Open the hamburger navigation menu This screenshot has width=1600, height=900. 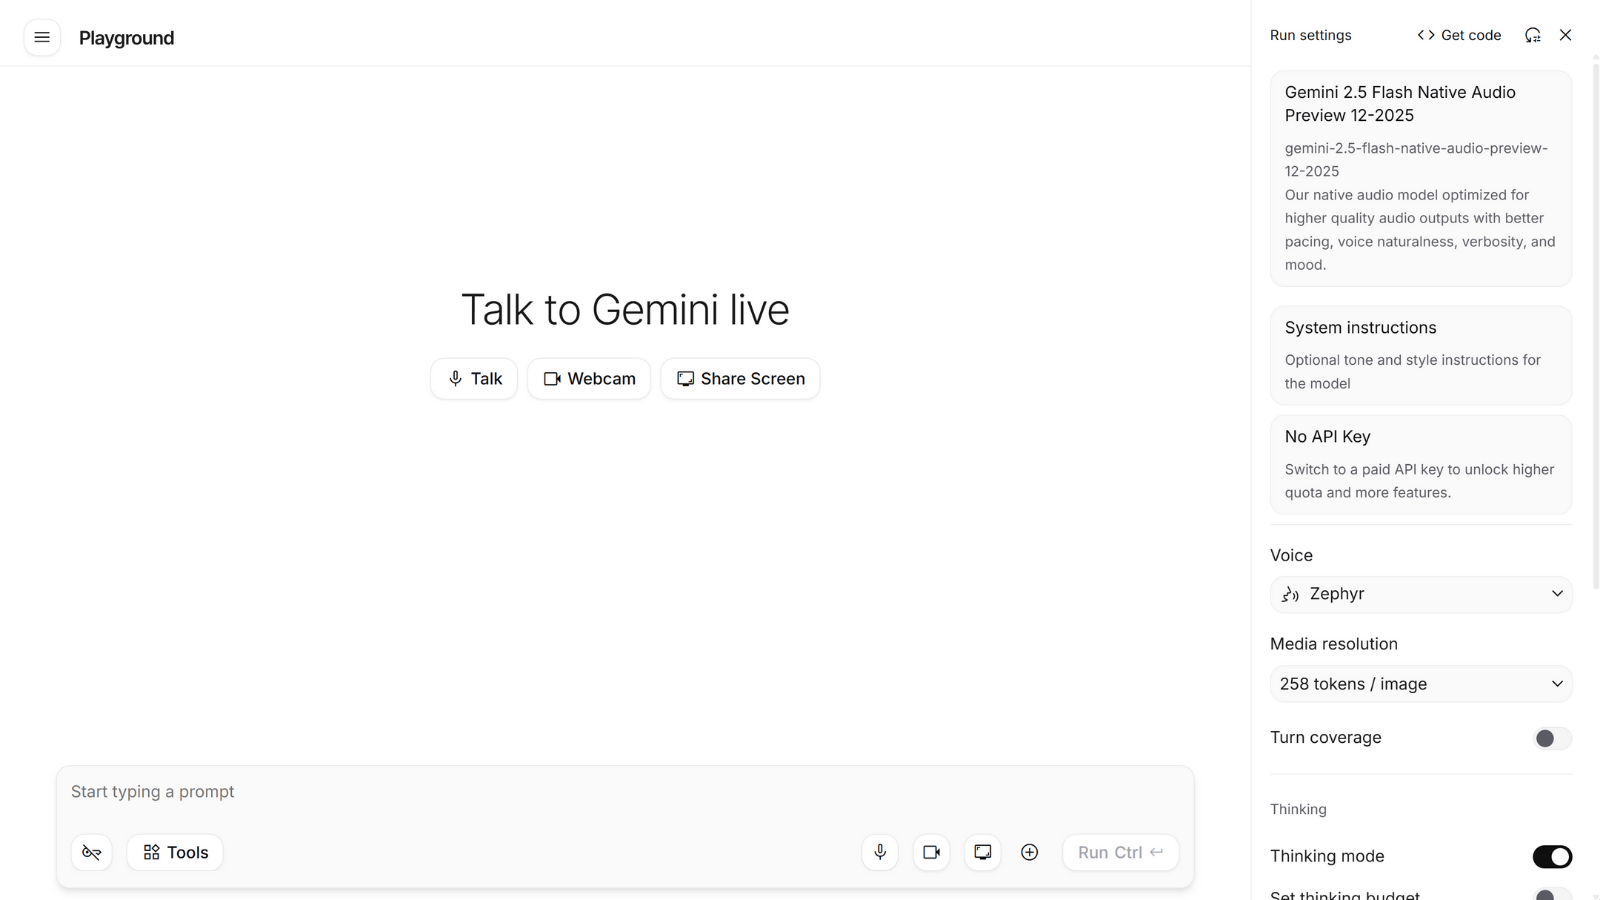tap(42, 38)
